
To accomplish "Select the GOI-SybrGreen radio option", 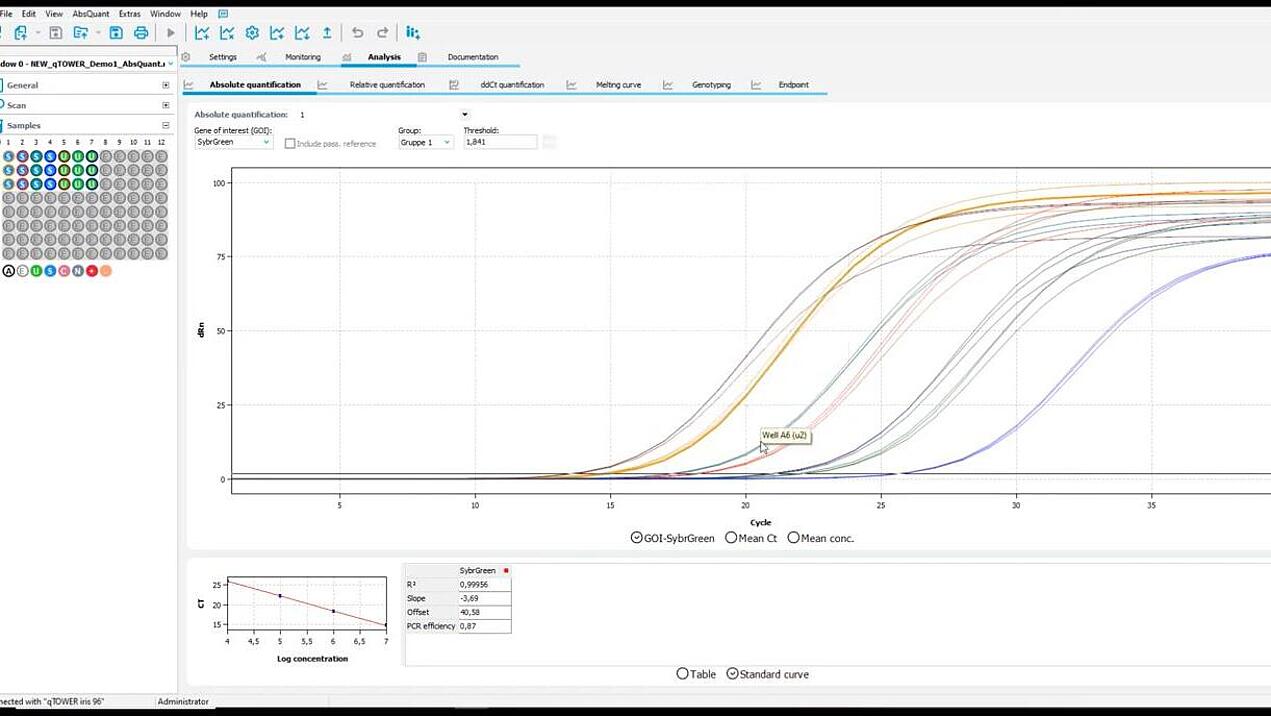I will click(x=636, y=538).
